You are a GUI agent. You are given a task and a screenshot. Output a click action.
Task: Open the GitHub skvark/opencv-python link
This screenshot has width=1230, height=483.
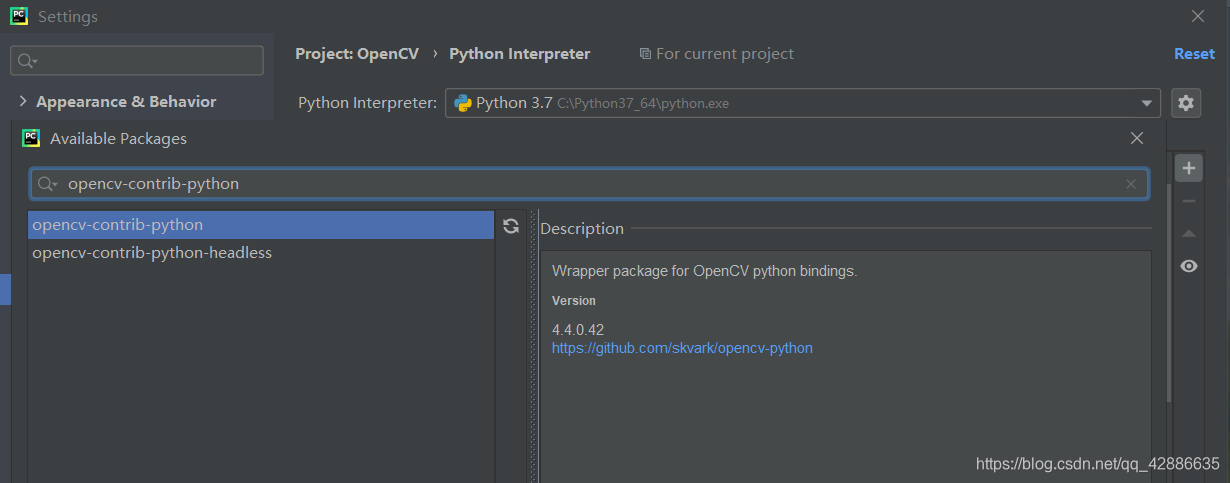pyautogui.click(x=682, y=348)
